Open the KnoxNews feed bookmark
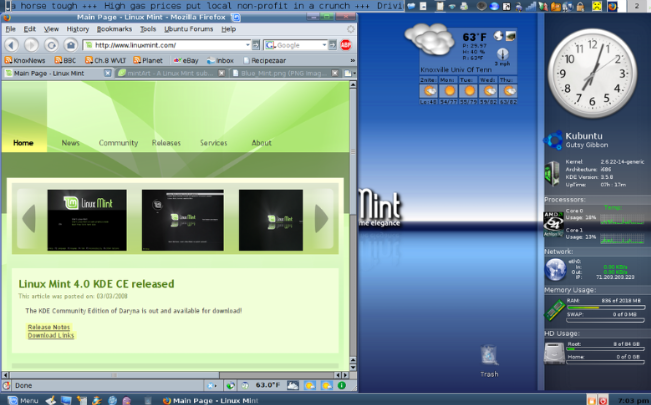 (25, 60)
